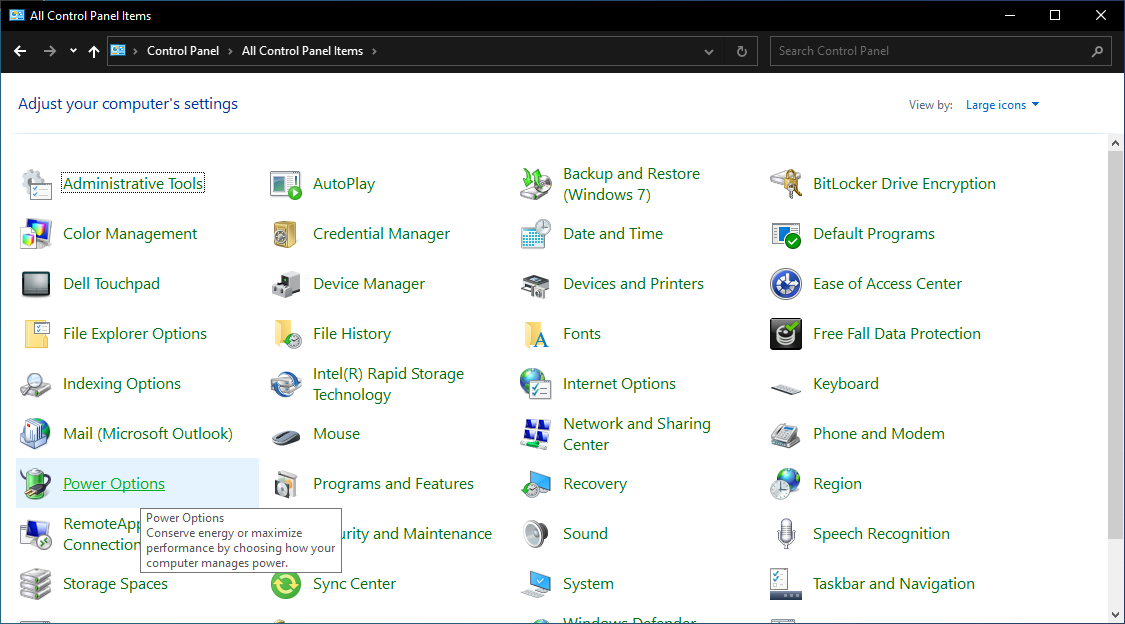Select Control Panel in the breadcrumb path

tap(182, 51)
